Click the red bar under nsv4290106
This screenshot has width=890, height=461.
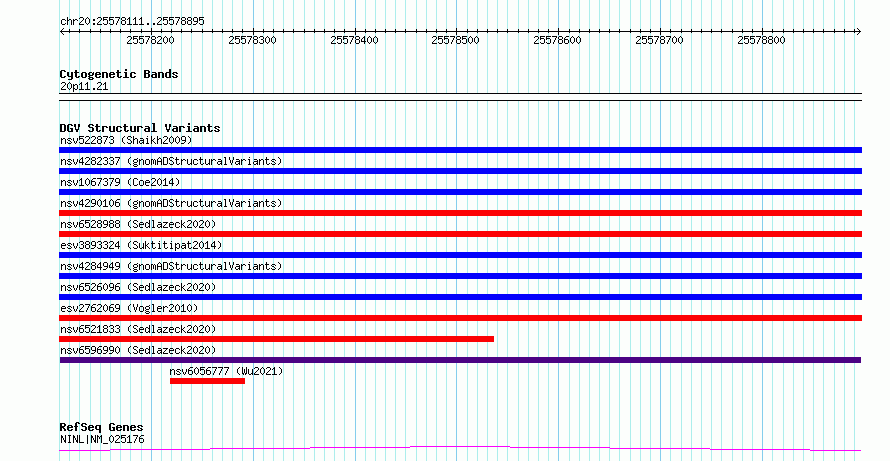[460, 213]
